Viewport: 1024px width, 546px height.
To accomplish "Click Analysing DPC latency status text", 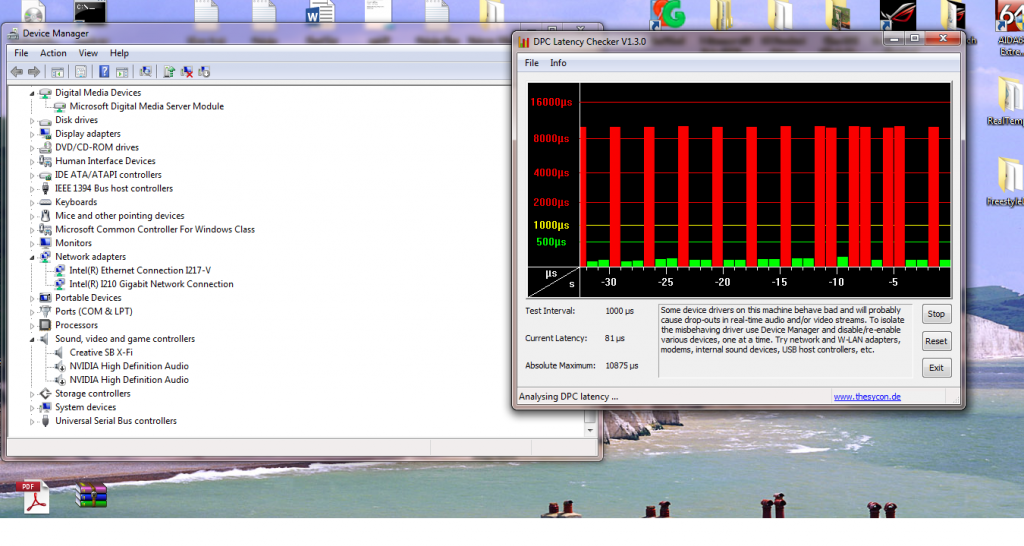I will [x=568, y=396].
